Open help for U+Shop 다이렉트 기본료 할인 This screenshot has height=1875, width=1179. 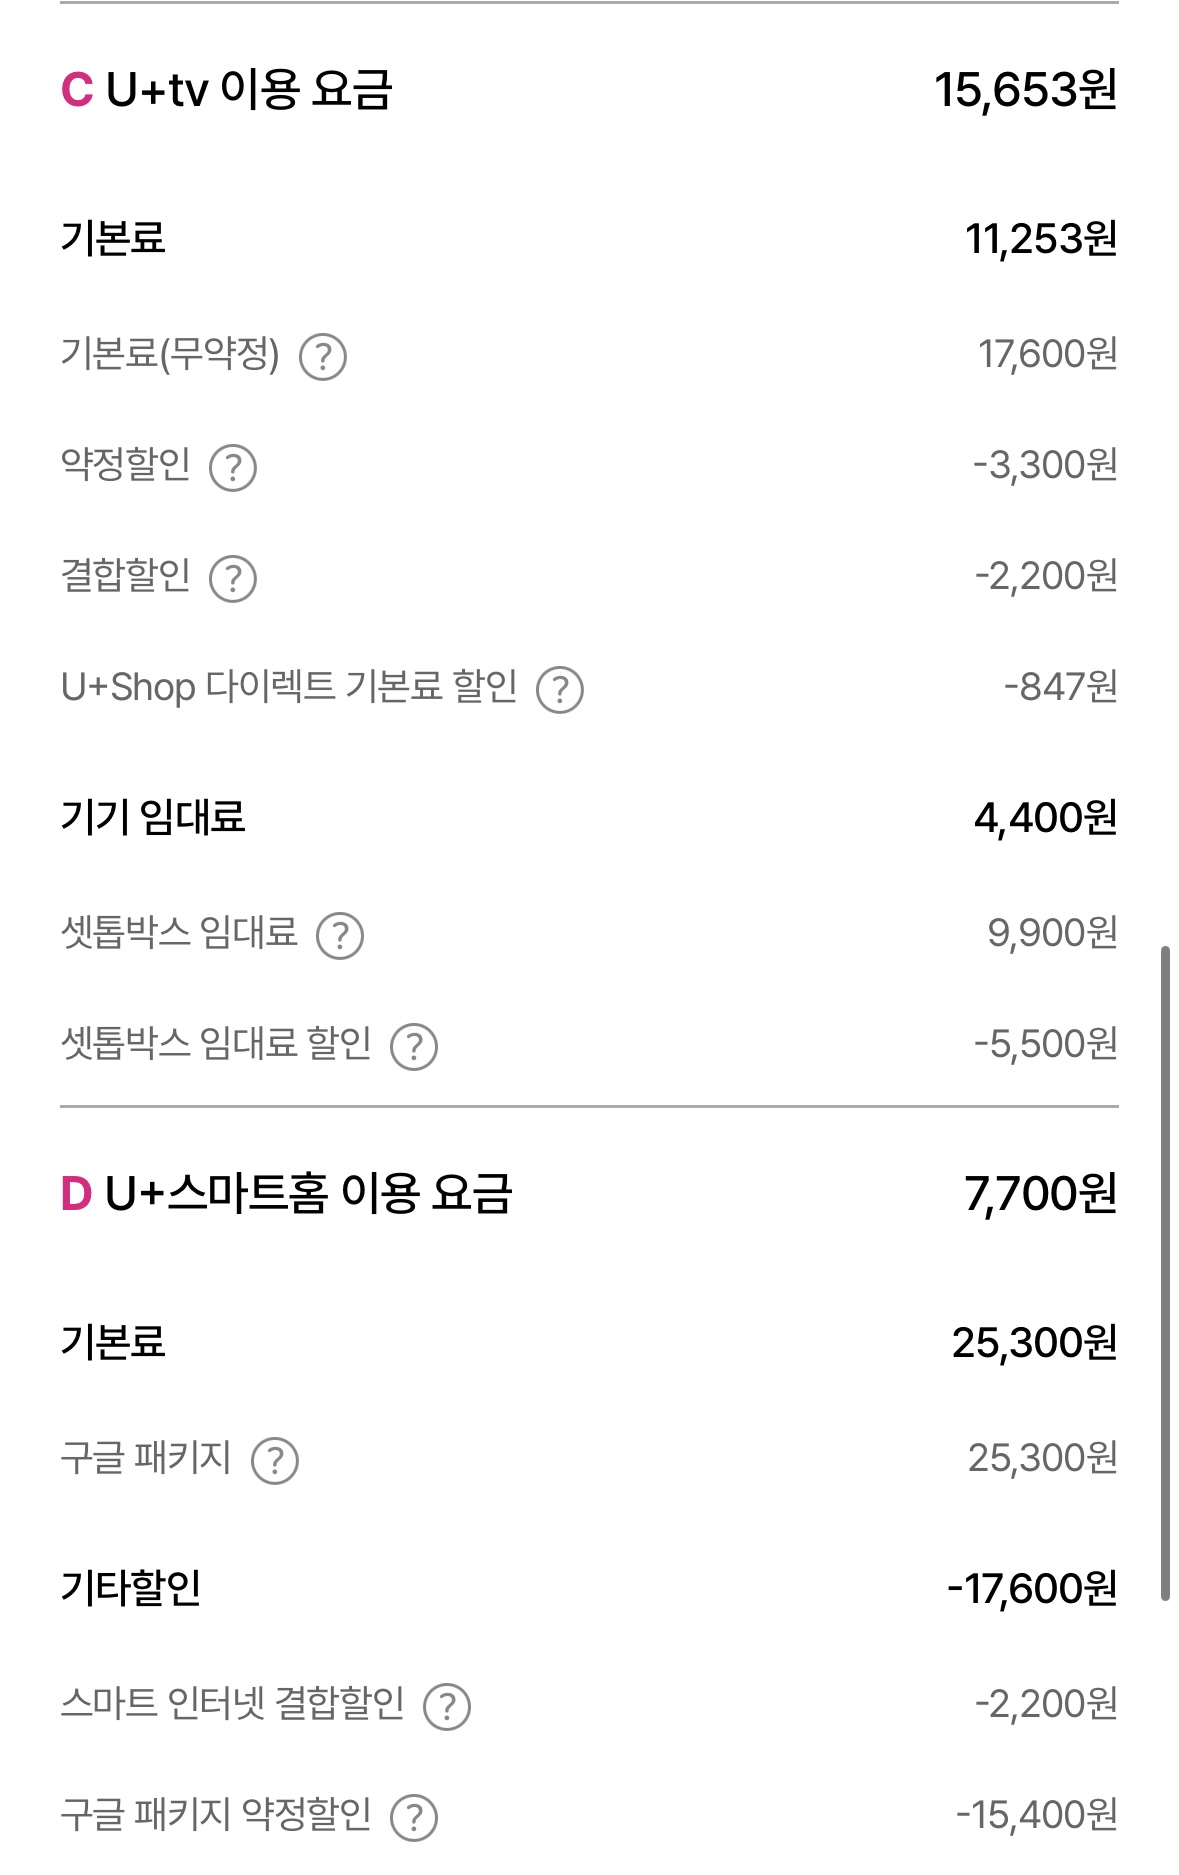(x=560, y=690)
